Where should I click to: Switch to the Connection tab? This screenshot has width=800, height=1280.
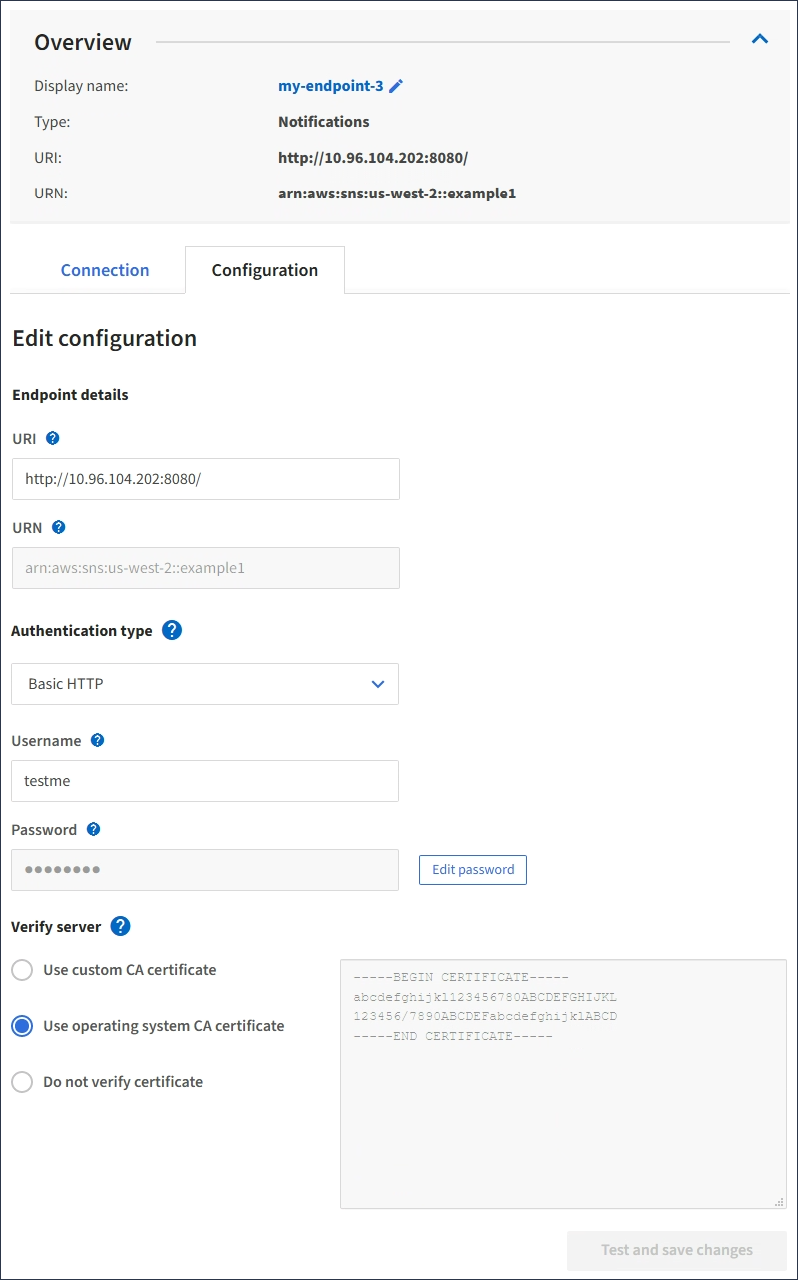pyautogui.click(x=105, y=270)
